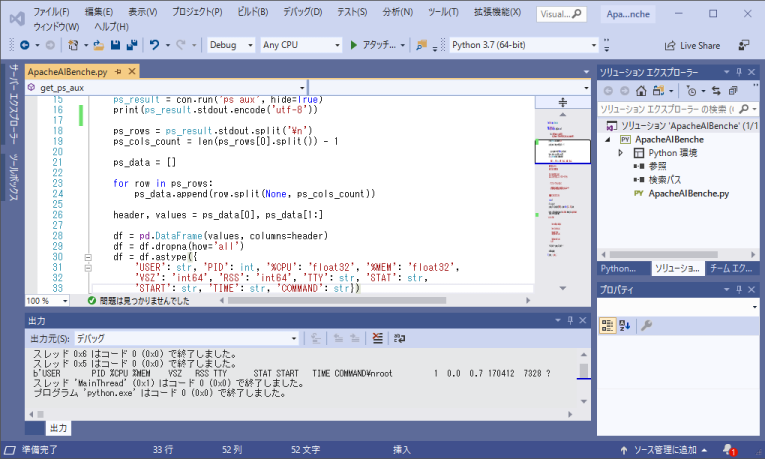Viewport: 765px width, 459px height.
Task: Open the デバッグ(D) menu
Action: 303,12
